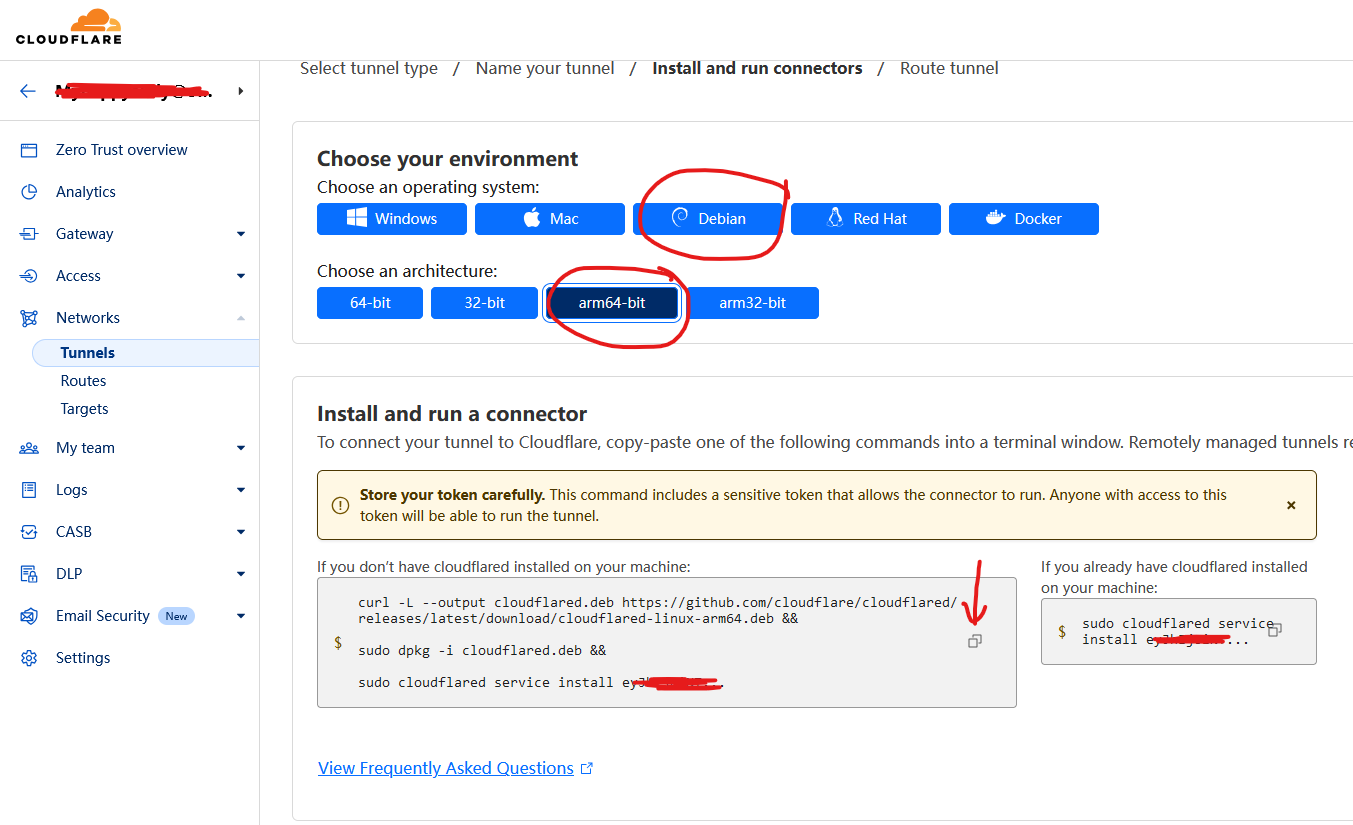The height and width of the screenshot is (825, 1353).
Task: Expand the Email Security chevron
Action: click(241, 616)
